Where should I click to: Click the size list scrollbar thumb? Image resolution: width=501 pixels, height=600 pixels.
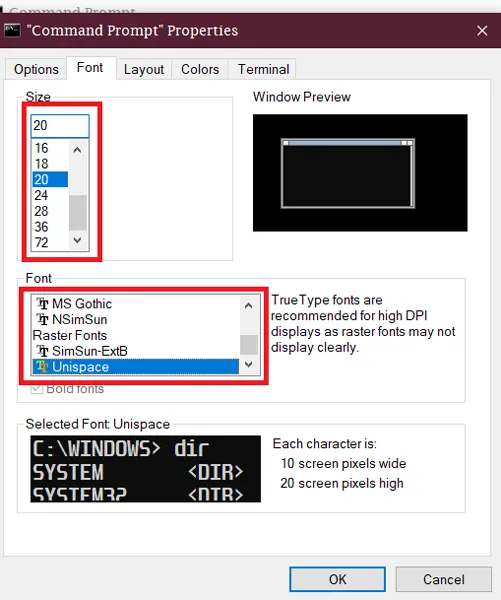[x=78, y=213]
